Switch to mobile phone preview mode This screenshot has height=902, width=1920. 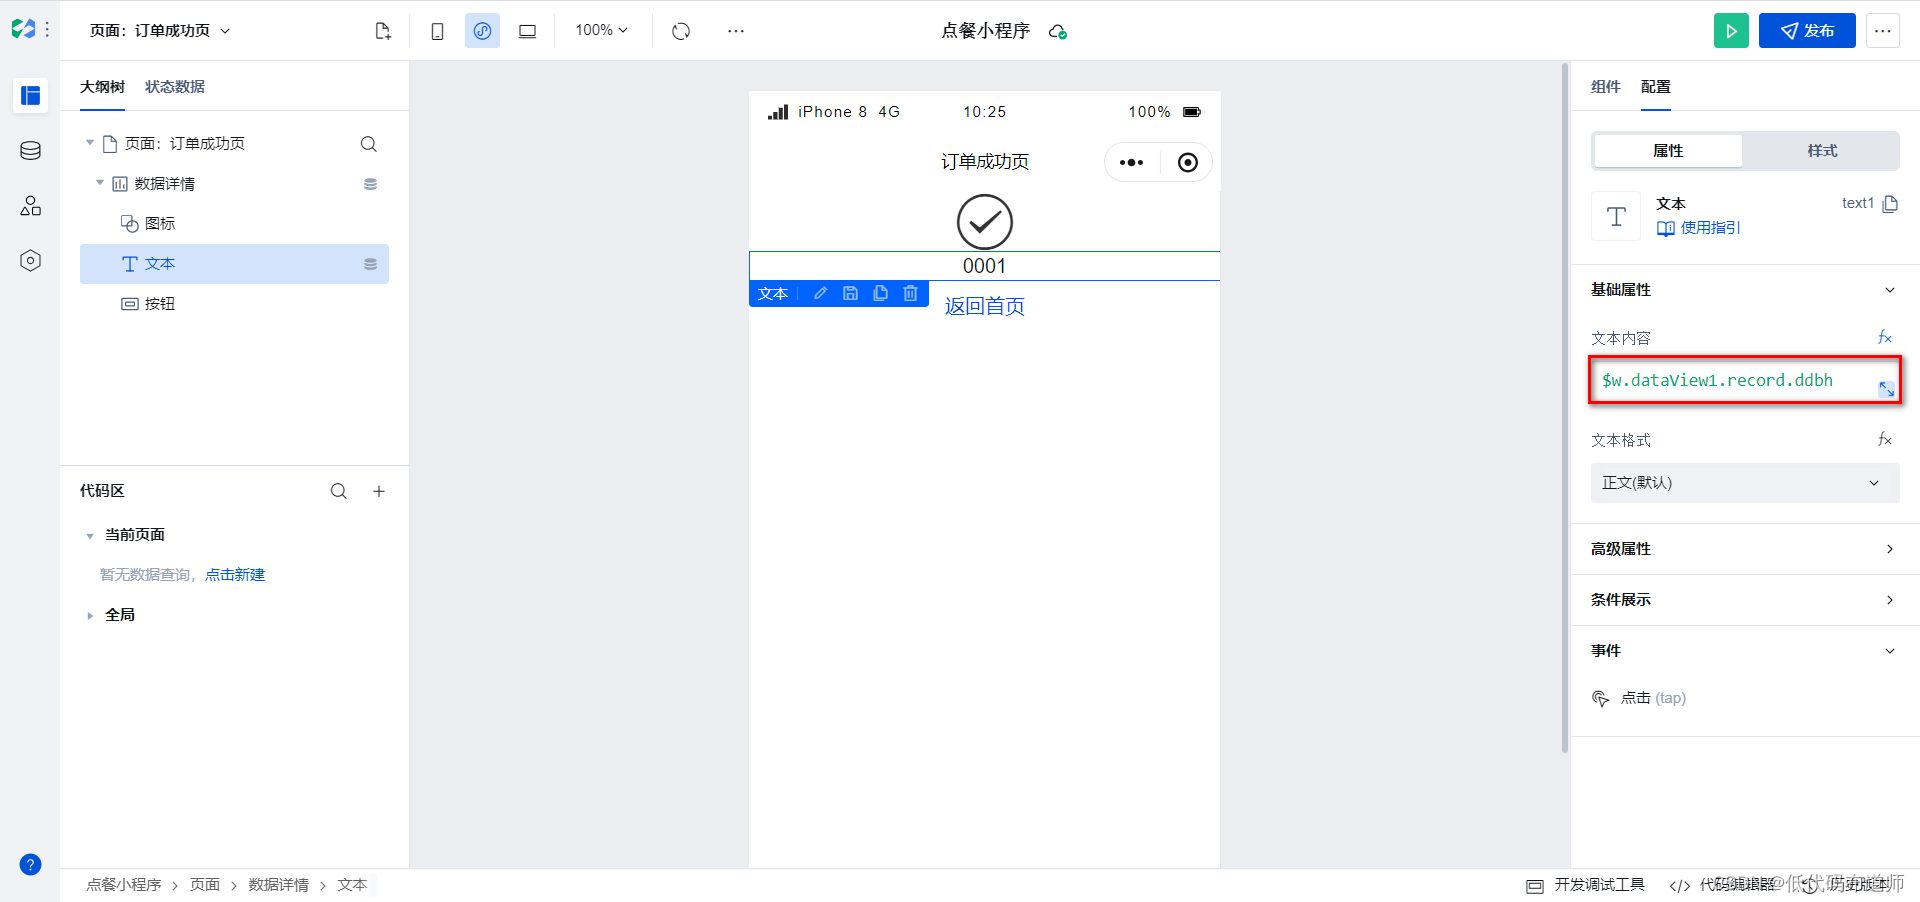click(x=437, y=31)
